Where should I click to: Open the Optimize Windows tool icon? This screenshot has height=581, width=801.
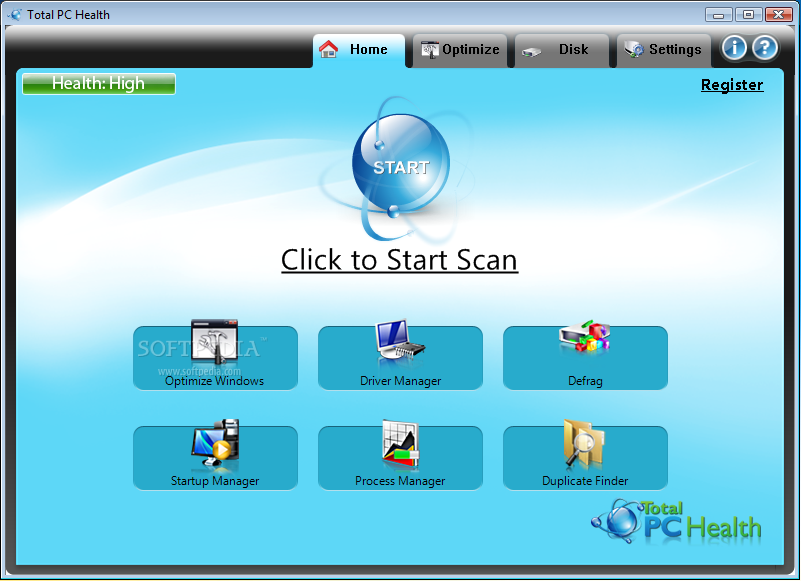pos(215,342)
